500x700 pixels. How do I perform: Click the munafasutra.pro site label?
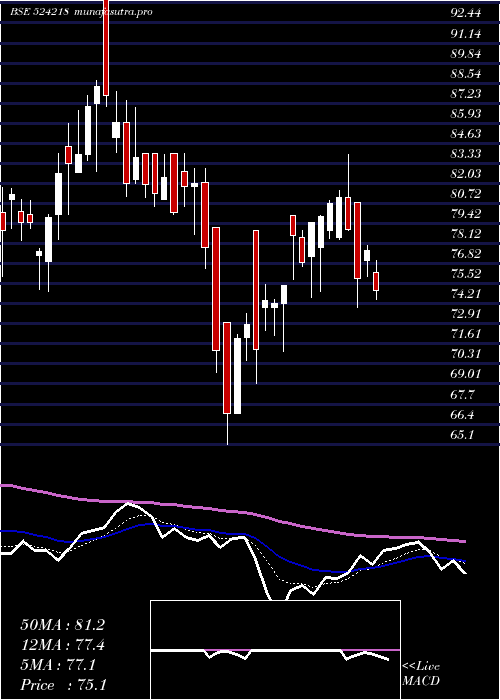coord(112,12)
